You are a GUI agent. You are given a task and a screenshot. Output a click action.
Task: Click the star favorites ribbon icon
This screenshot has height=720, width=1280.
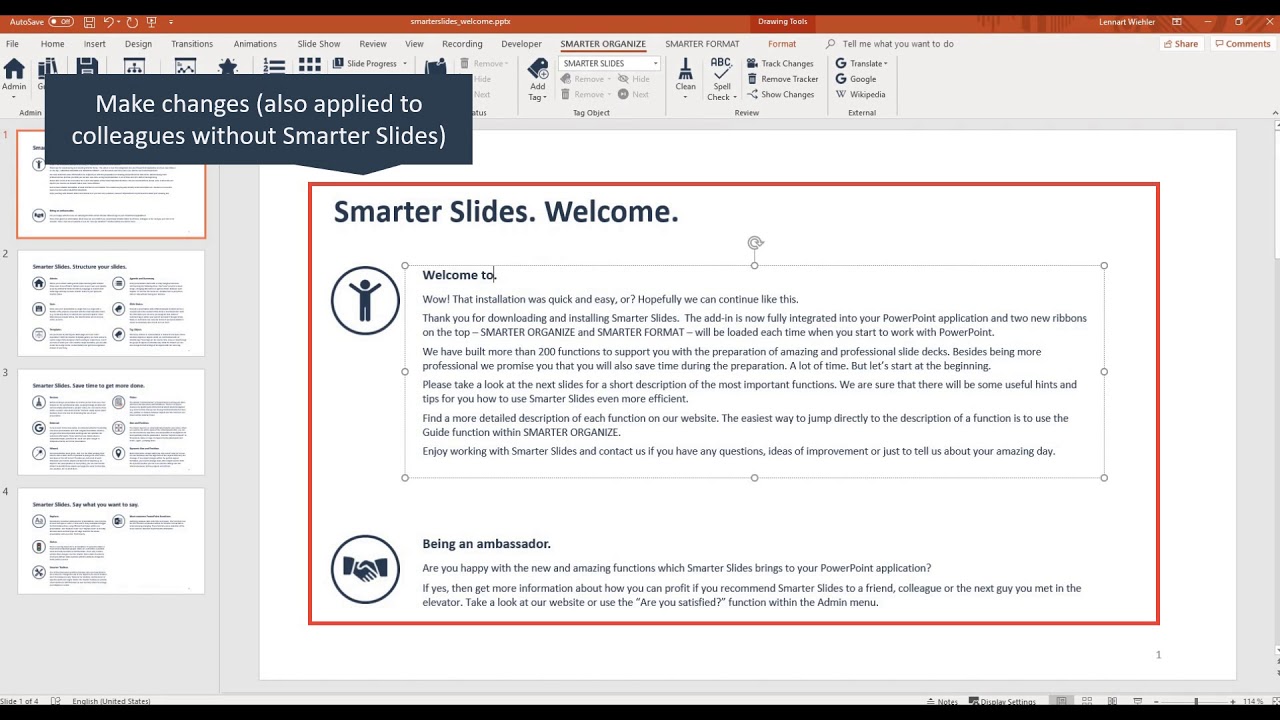[228, 67]
